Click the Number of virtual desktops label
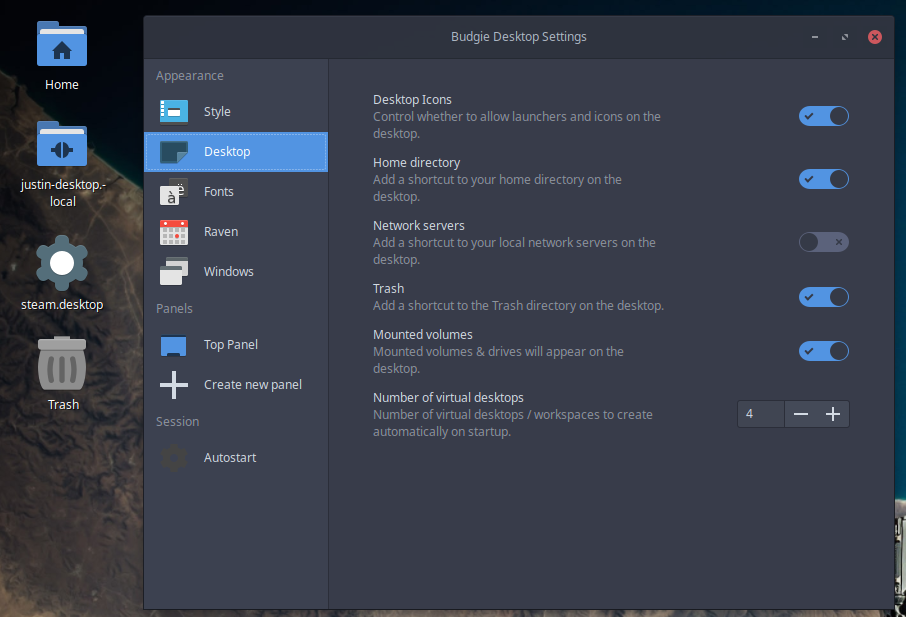Image resolution: width=906 pixels, height=617 pixels. [448, 397]
